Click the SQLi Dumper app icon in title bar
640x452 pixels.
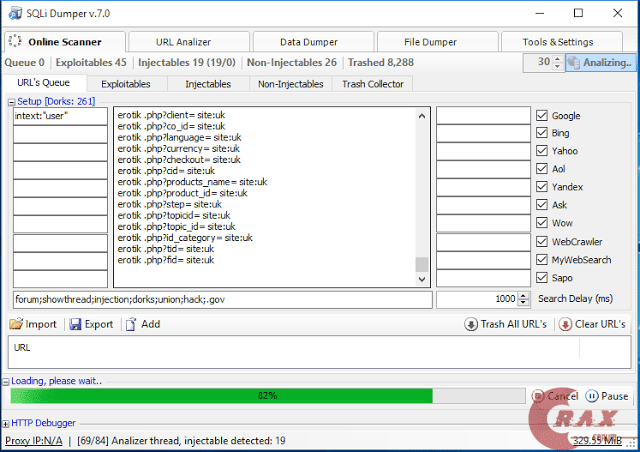click(15, 13)
